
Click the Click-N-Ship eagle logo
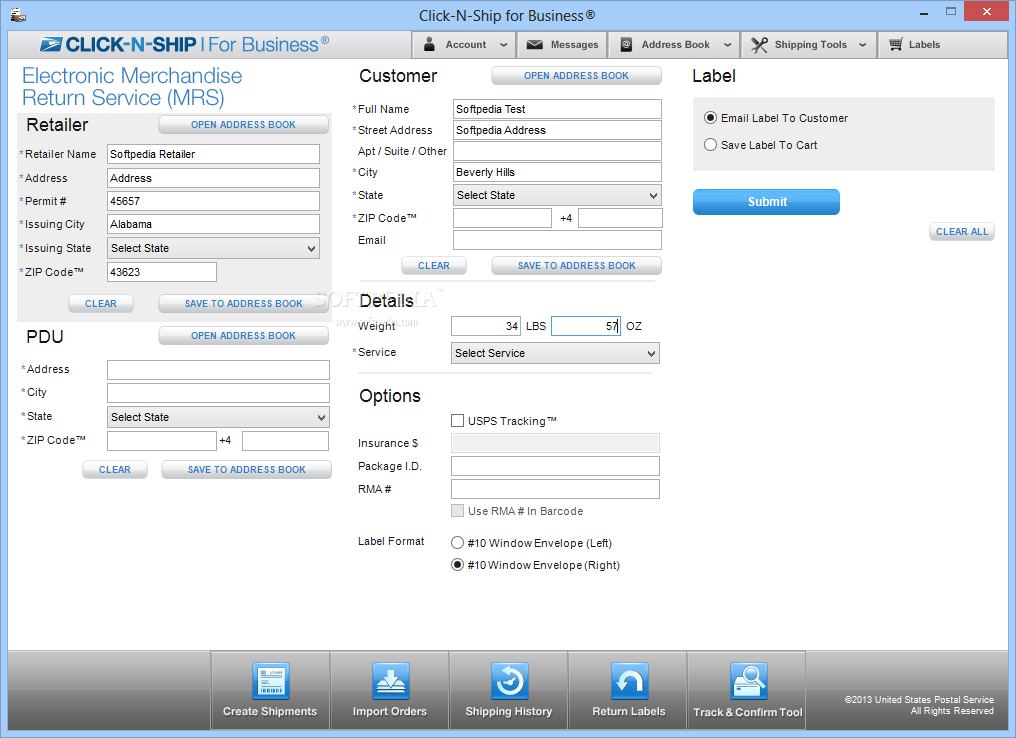point(51,44)
